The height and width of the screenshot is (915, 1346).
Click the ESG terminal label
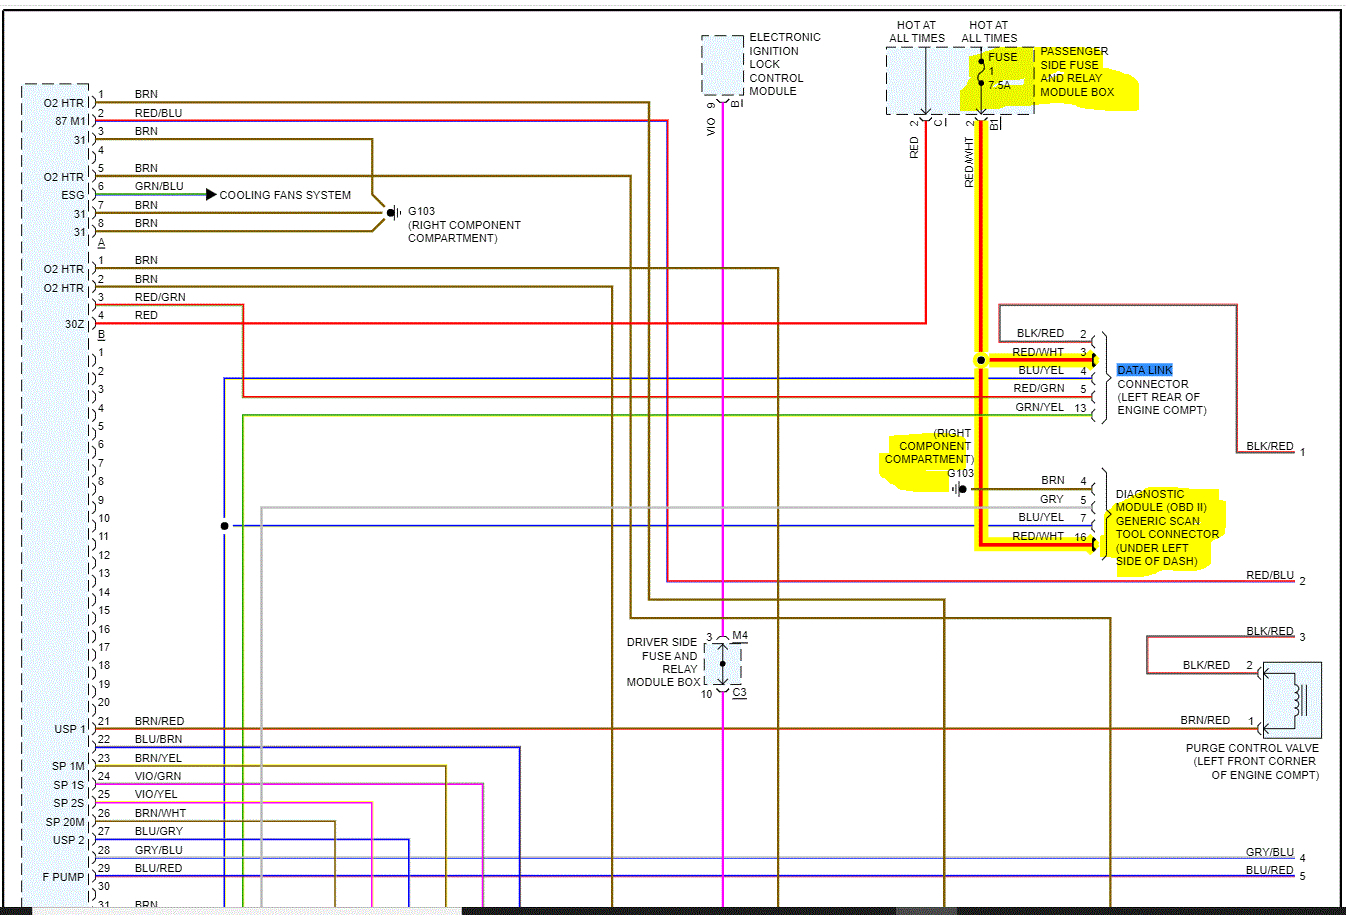73,195
